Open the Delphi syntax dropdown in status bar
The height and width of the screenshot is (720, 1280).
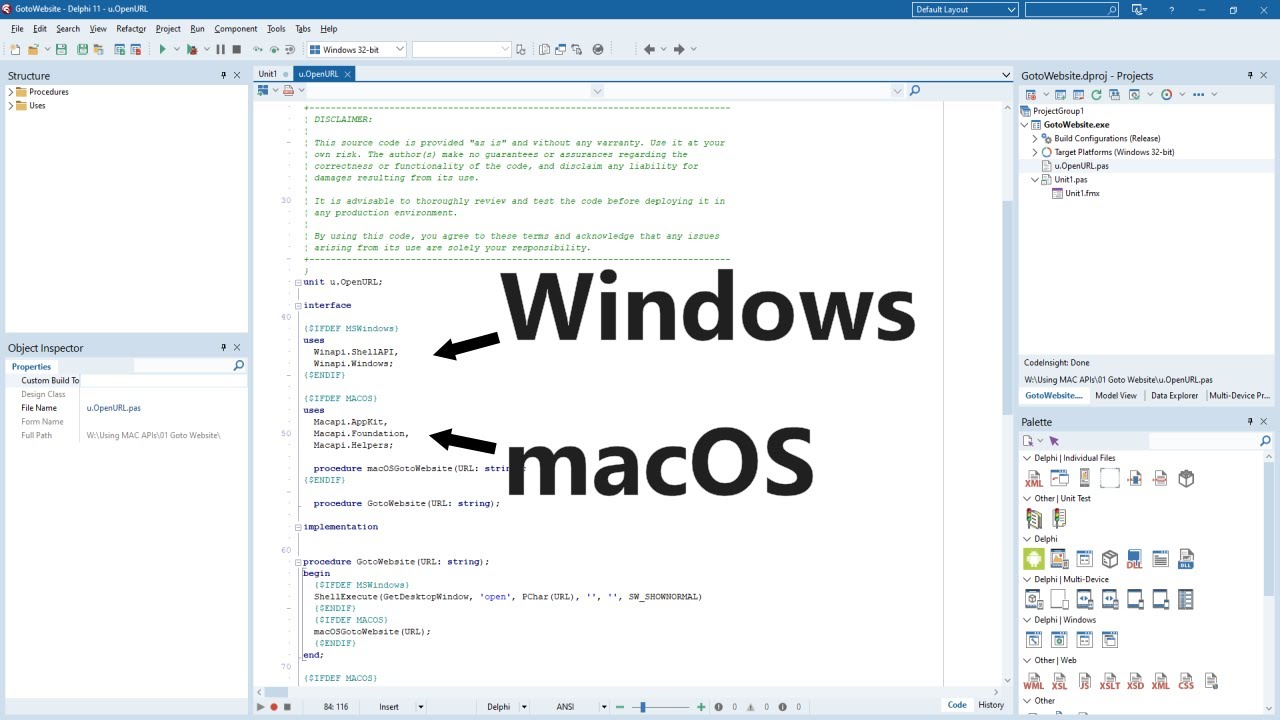(x=524, y=707)
